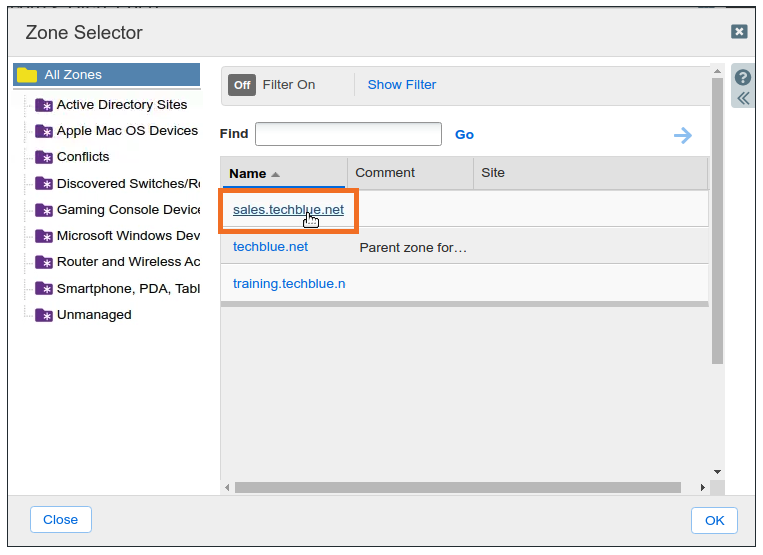Sort by the Name column header
The image size is (763, 555).
pyautogui.click(x=247, y=173)
